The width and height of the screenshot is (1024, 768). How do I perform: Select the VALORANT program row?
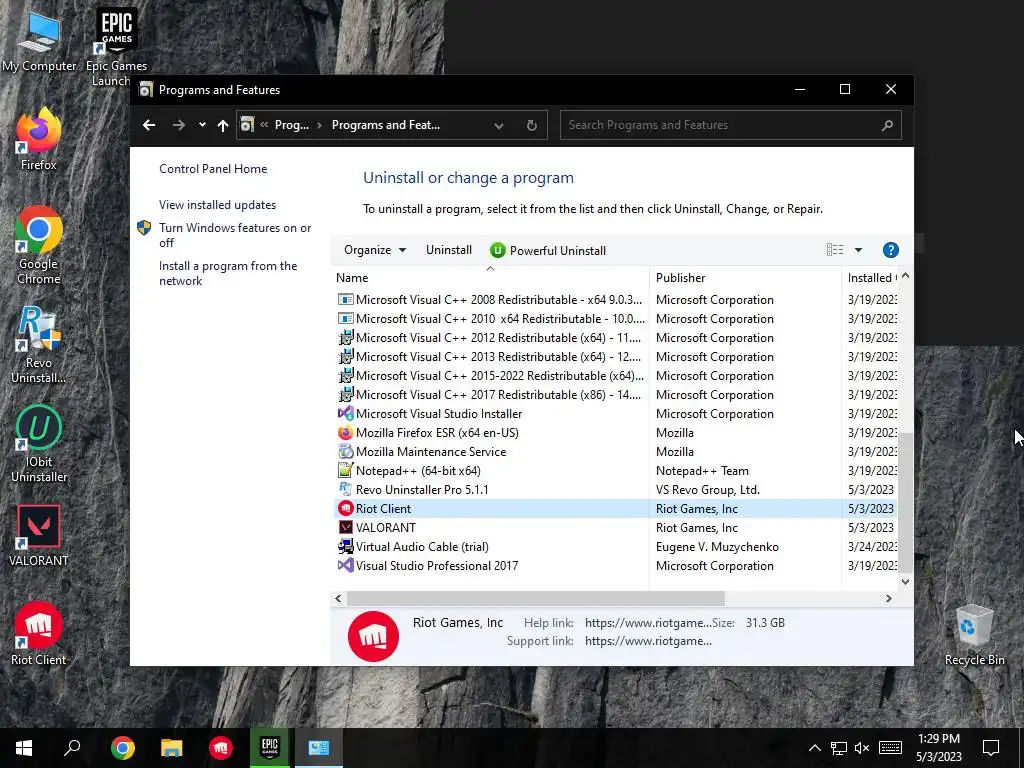tap(615, 528)
